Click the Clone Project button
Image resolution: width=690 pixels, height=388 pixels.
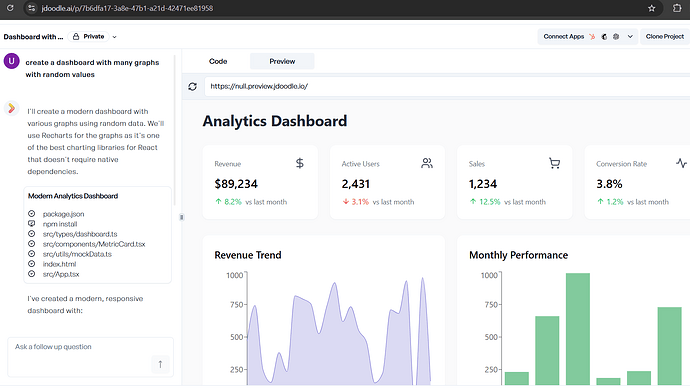coord(665,37)
